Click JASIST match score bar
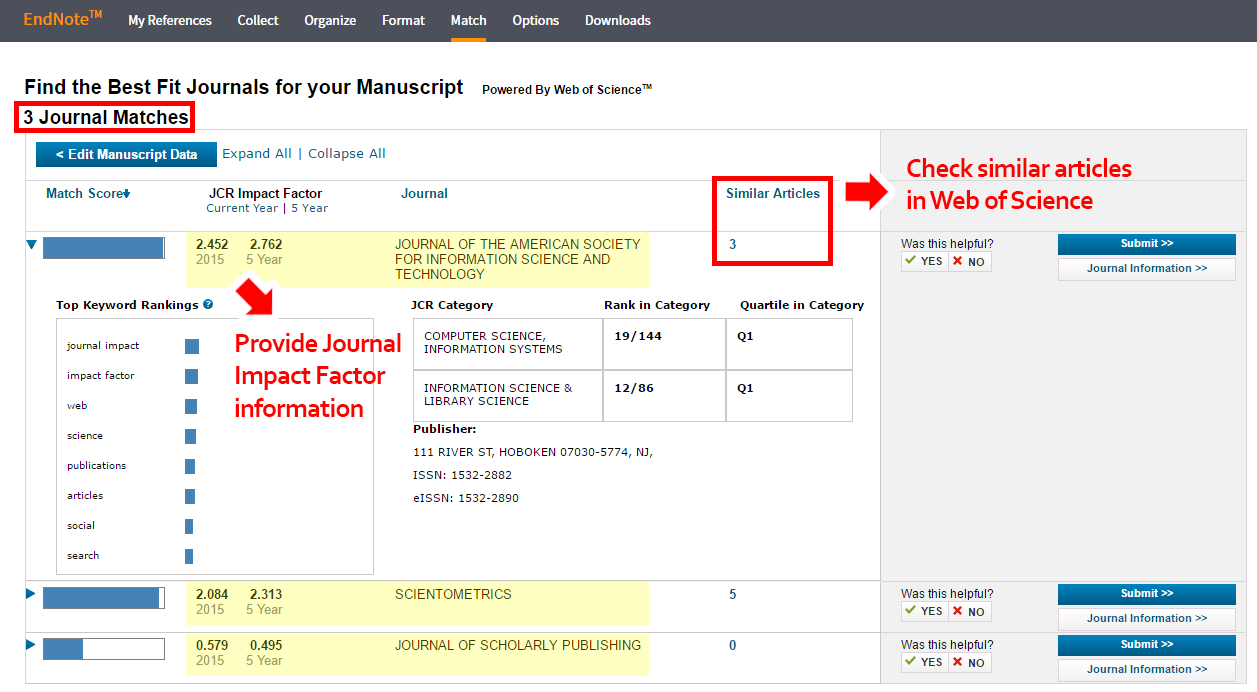Viewport: 1257px width, 692px height. point(104,248)
